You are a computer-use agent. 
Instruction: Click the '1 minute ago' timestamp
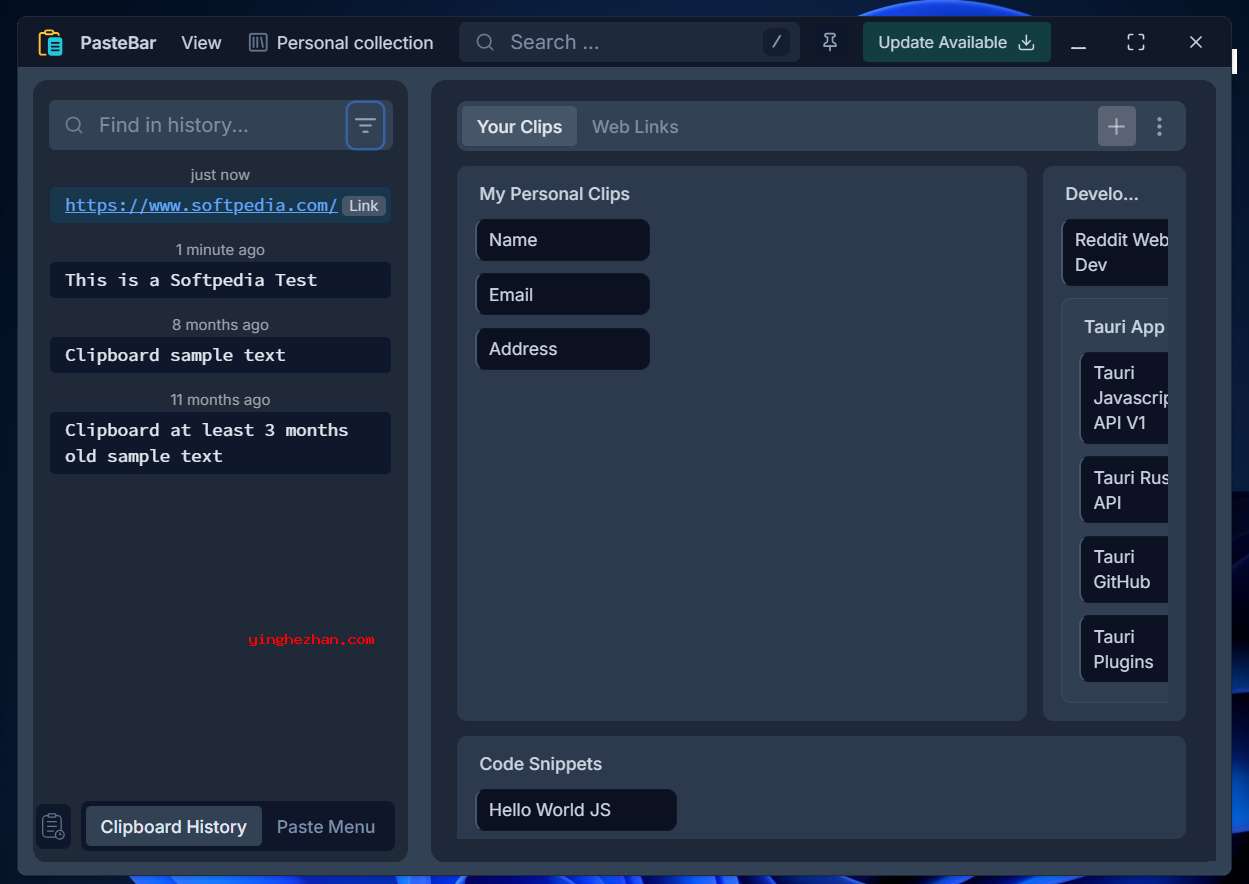tap(220, 250)
